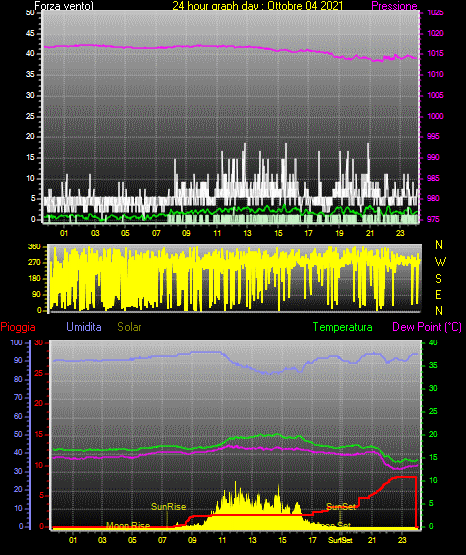Click pressure axis value '1010'
Screen dimensions: 466x555
point(435,74)
